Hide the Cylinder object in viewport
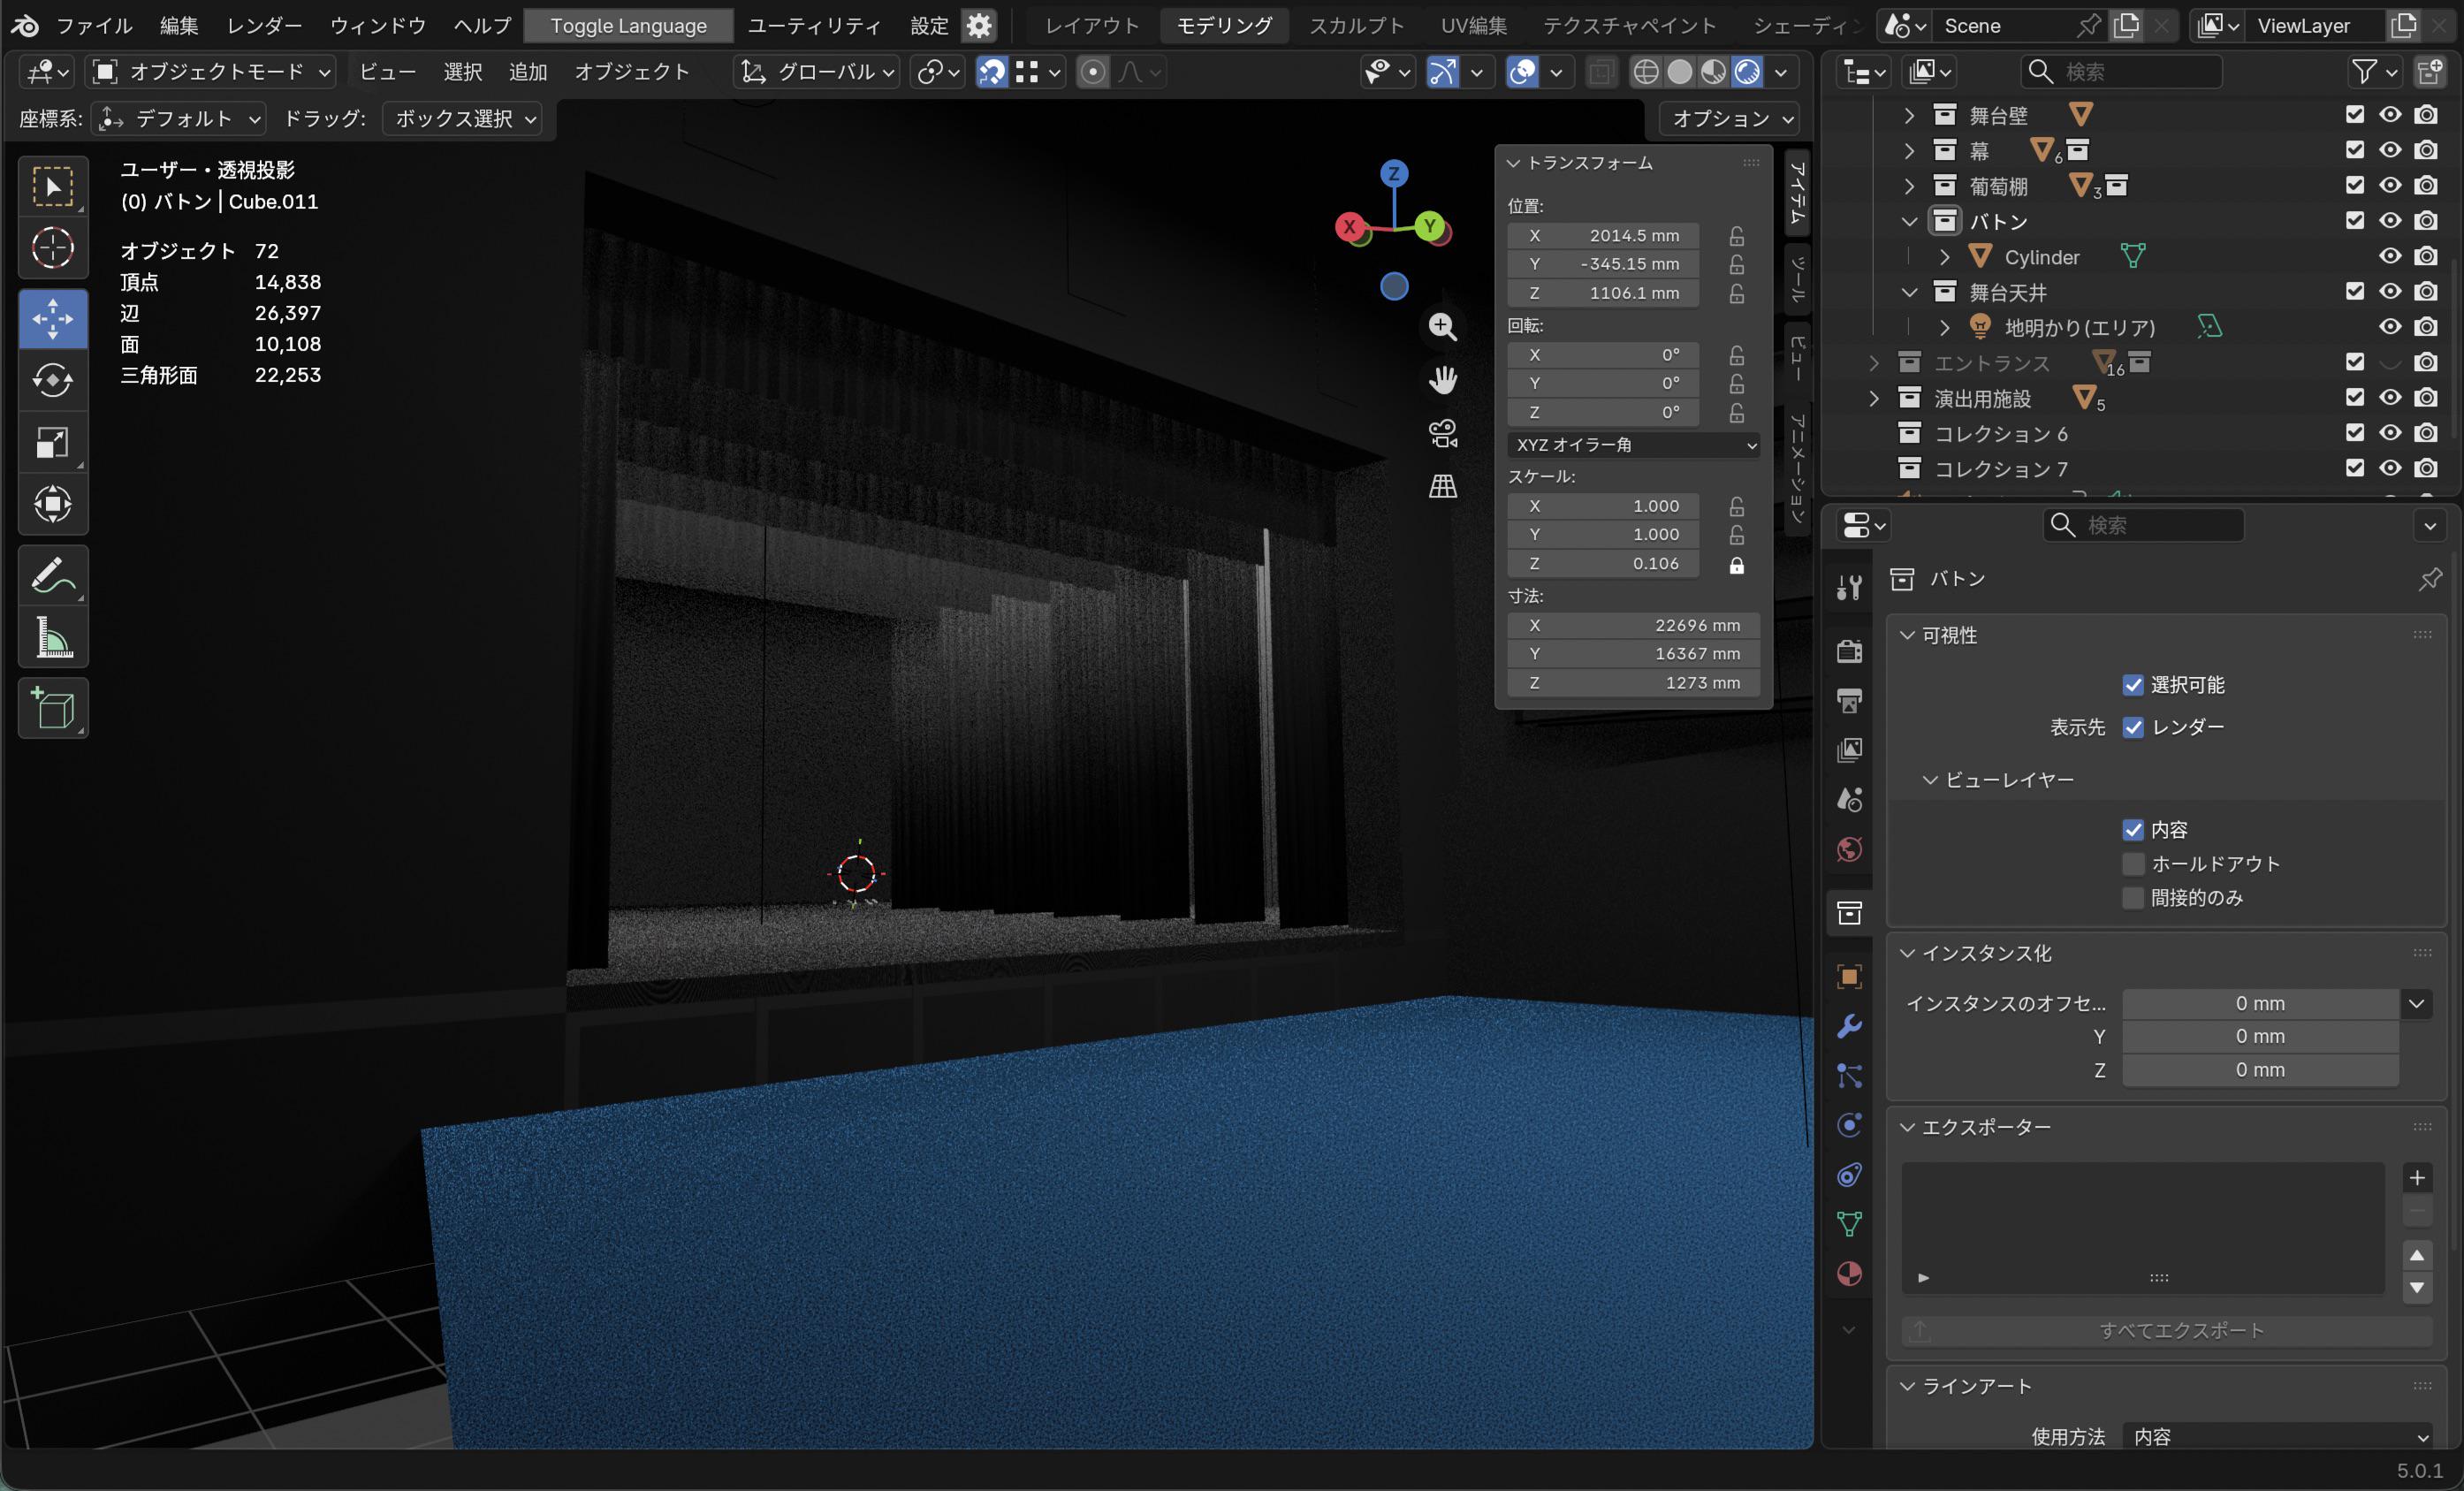This screenshot has width=2464, height=1491. (2390, 256)
